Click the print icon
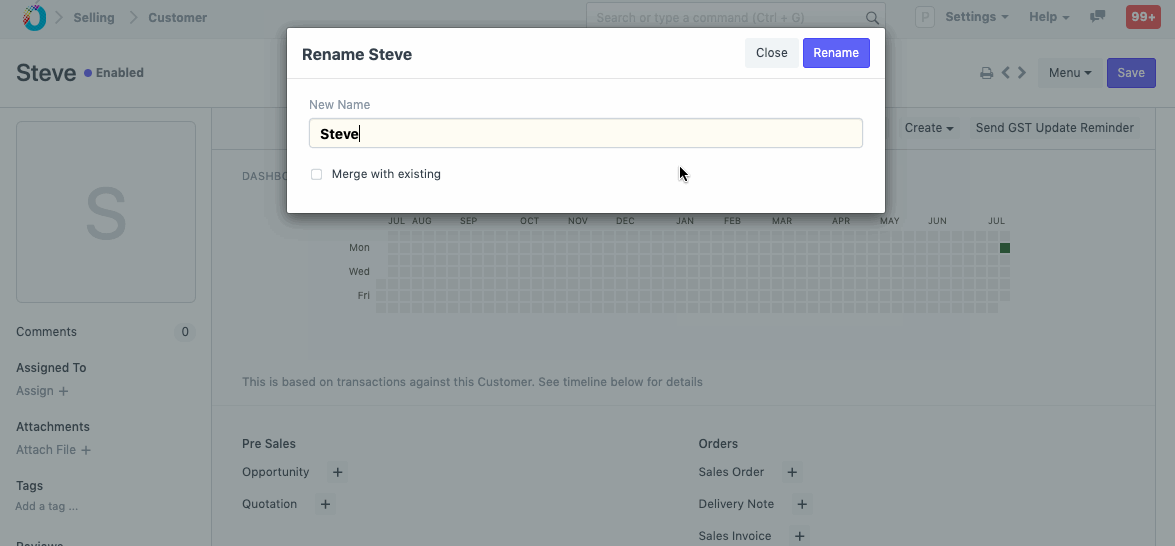This screenshot has height=546, width=1175. 987,73
